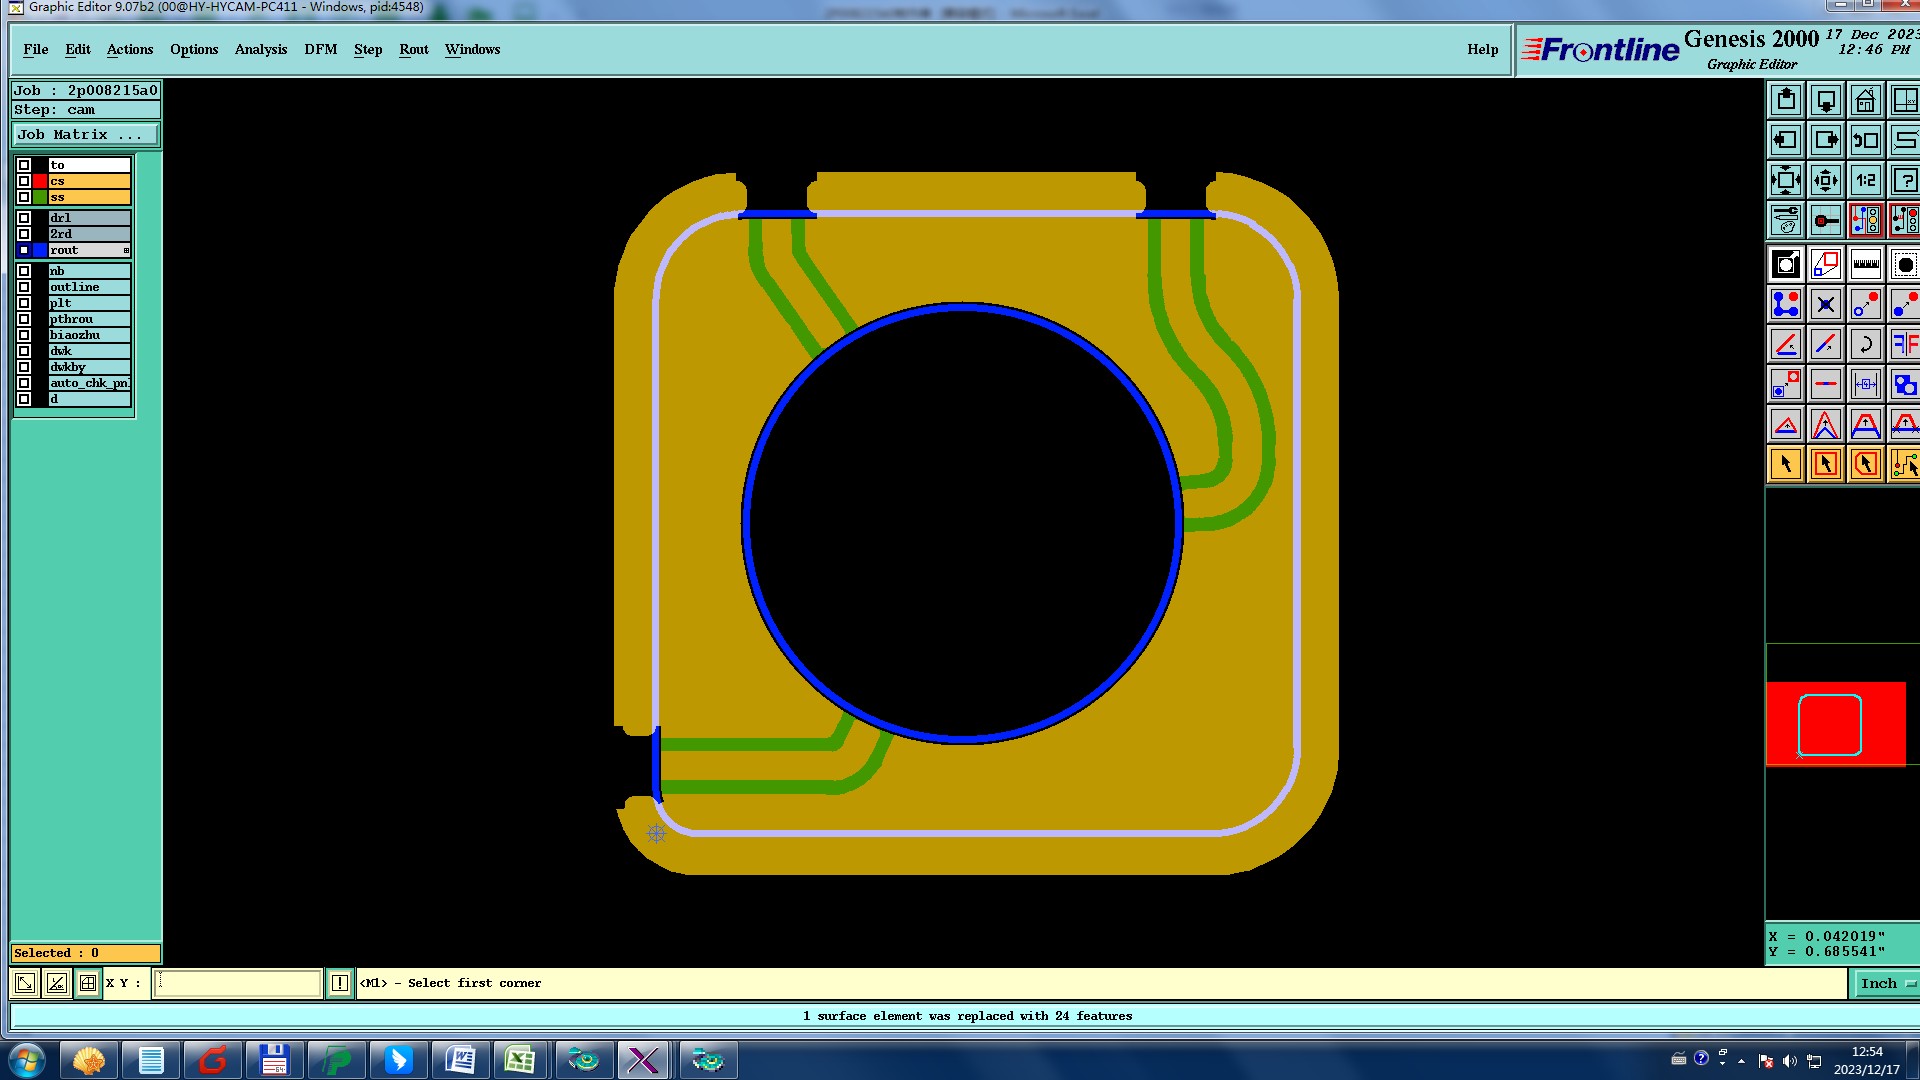Click the ruler measurement tool icon
1920x1080 pixels.
1865,265
